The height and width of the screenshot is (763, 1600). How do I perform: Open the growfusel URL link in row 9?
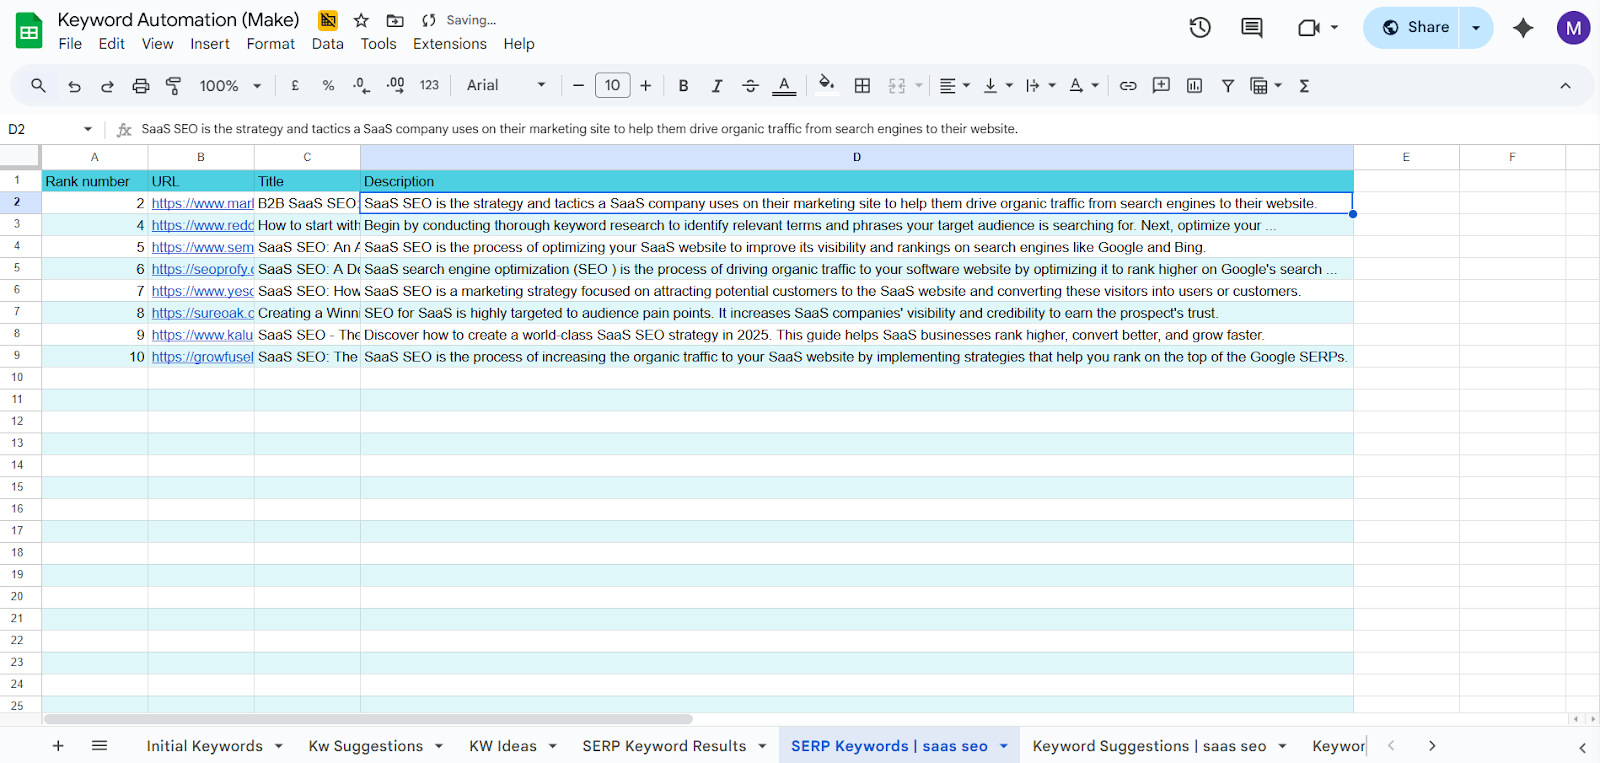(203, 357)
